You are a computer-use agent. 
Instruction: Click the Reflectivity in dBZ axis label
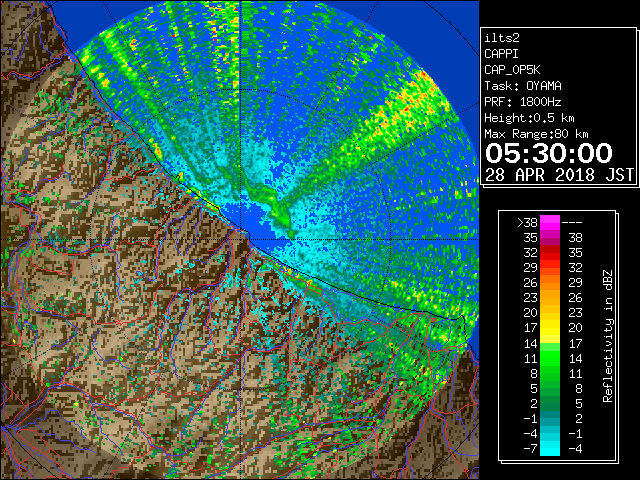click(608, 336)
